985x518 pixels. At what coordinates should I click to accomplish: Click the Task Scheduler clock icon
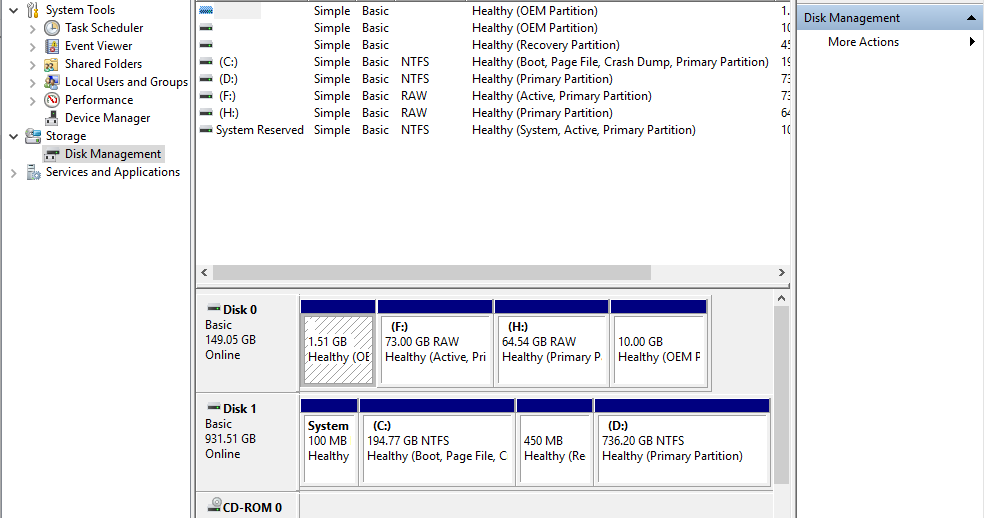pos(52,28)
